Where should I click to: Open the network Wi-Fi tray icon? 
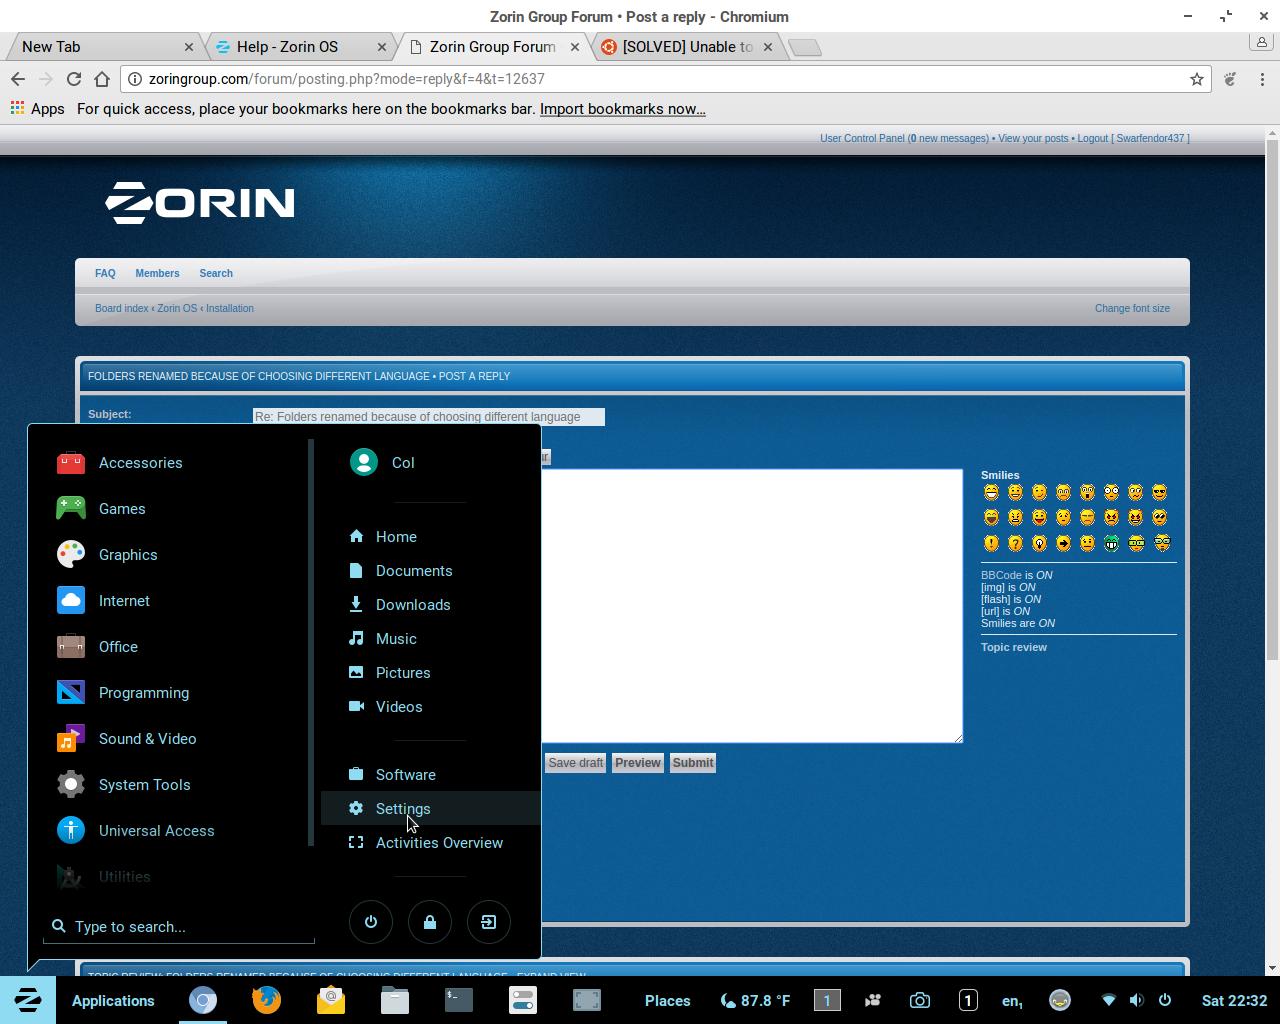point(1108,1000)
